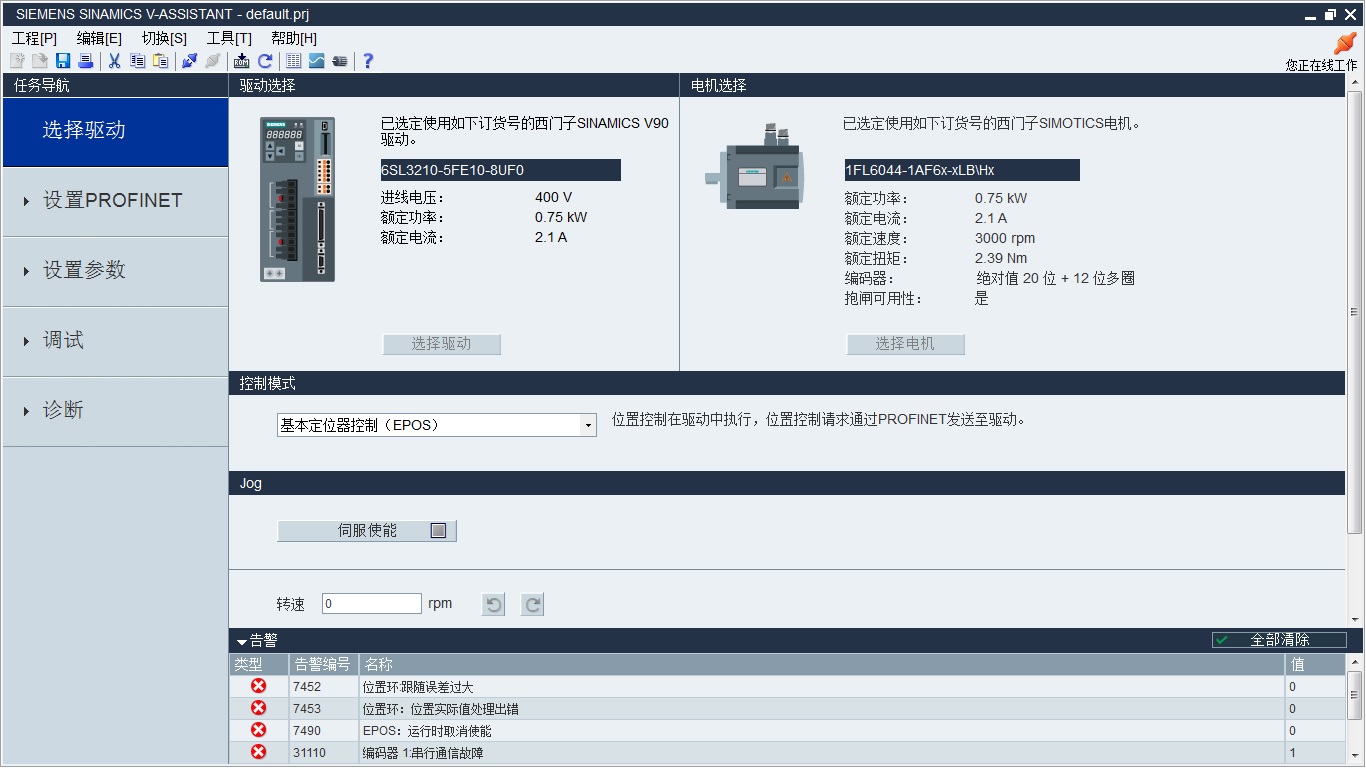Image resolution: width=1366 pixels, height=768 pixels.
Task: Select alarm row EPOS: 运行时取消使能
Action: 788,731
